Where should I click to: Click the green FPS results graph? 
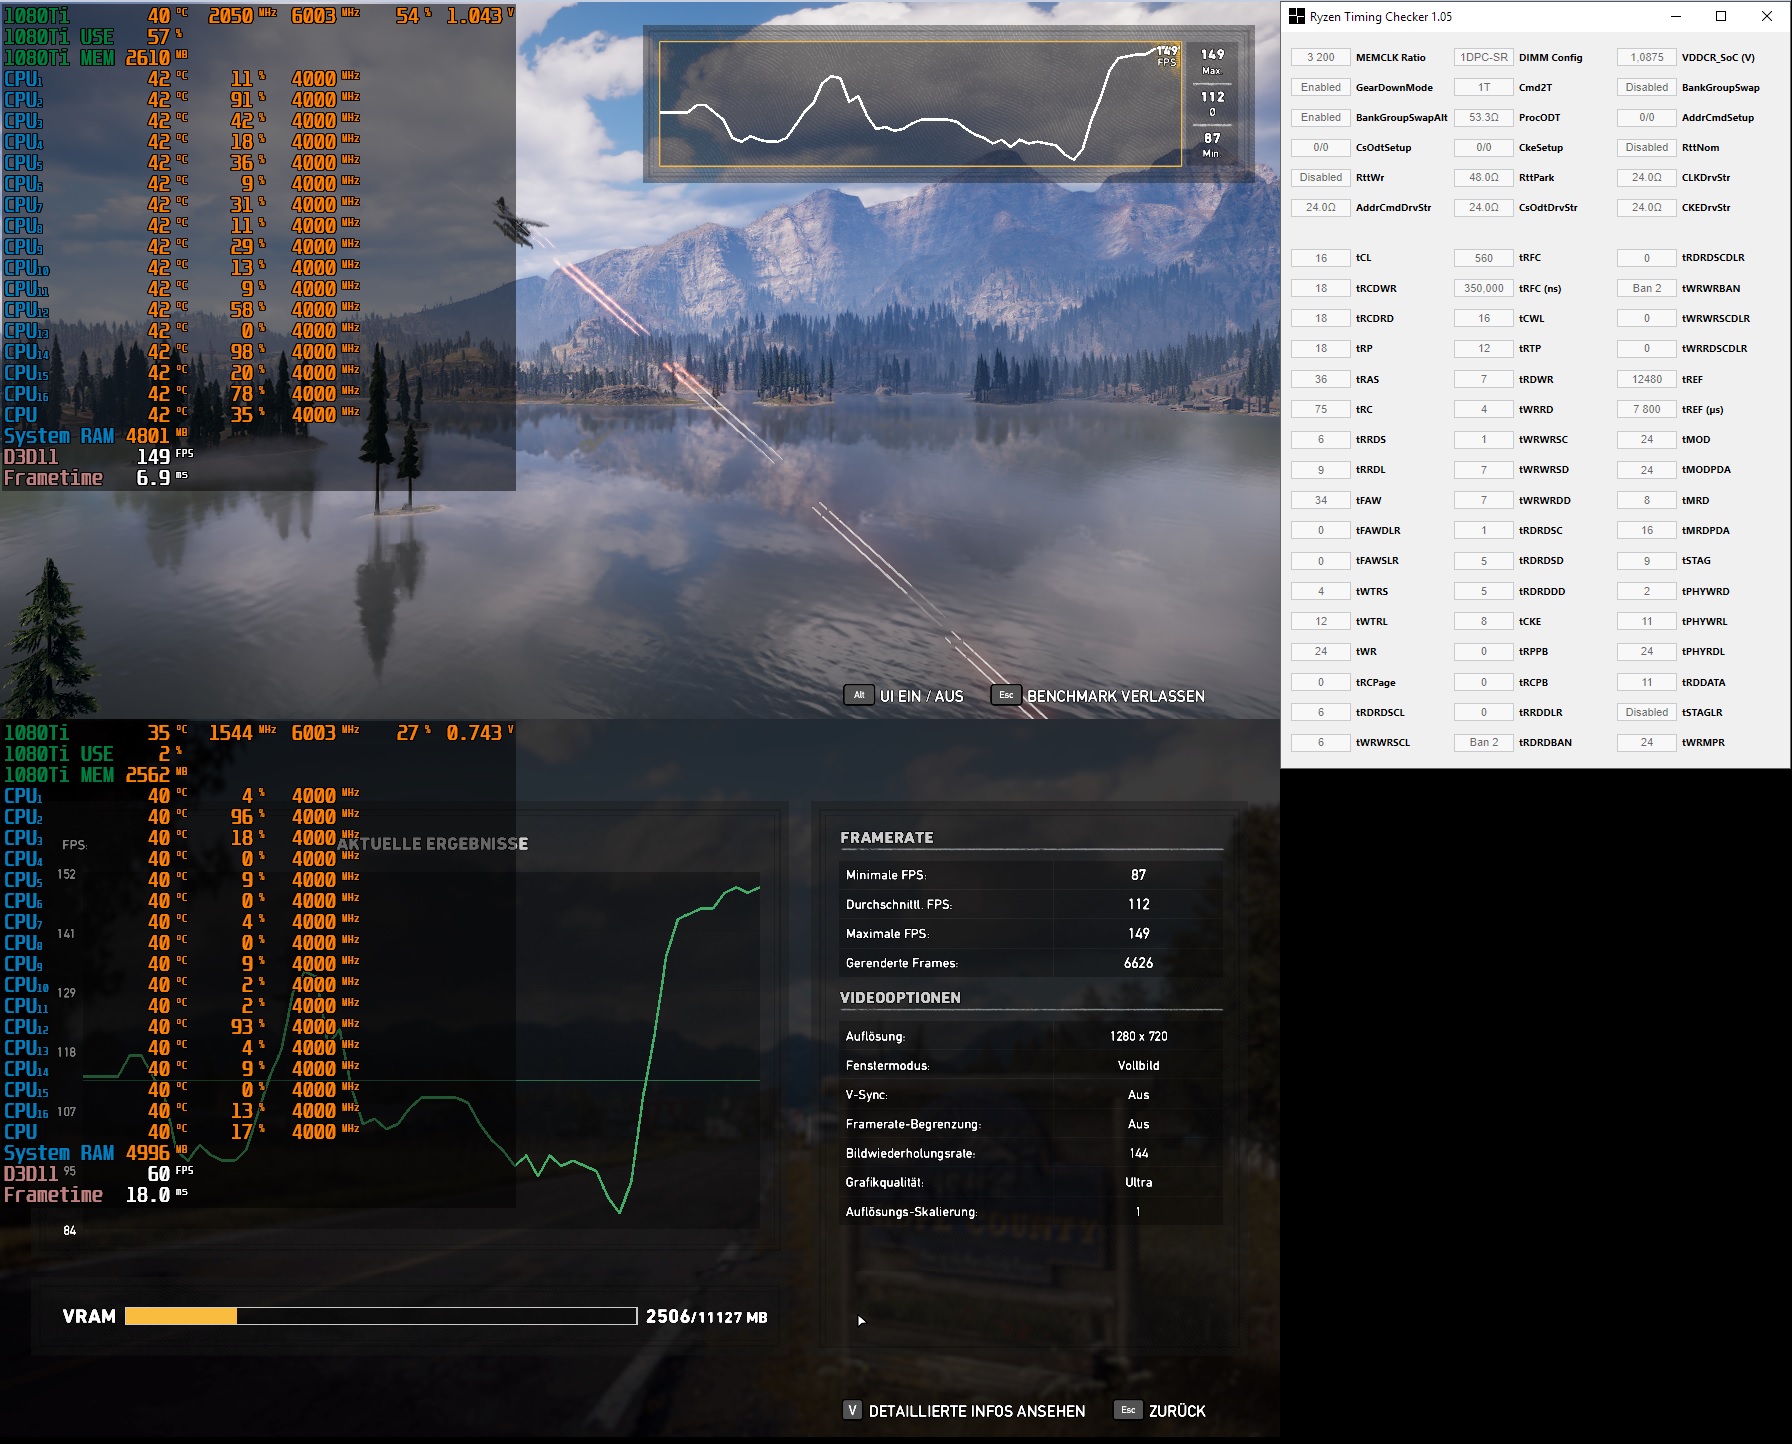point(421,1050)
